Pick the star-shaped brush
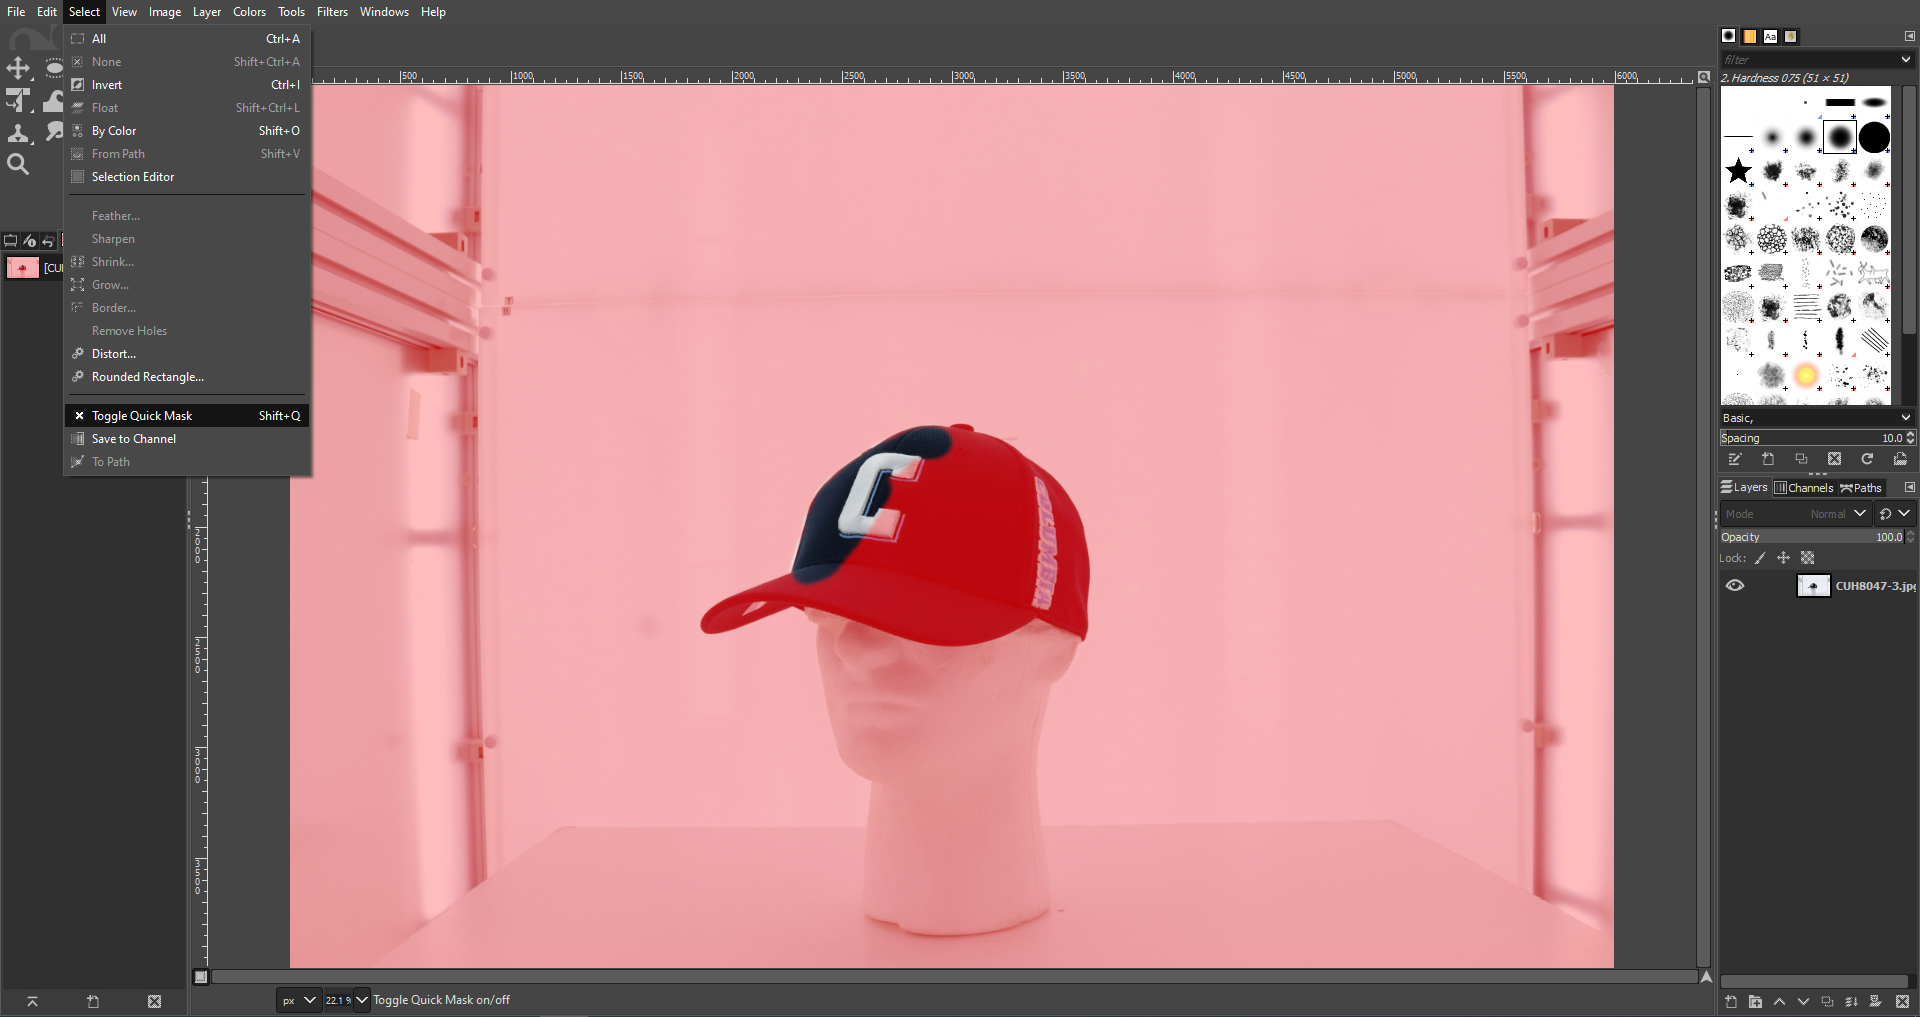 [x=1739, y=171]
